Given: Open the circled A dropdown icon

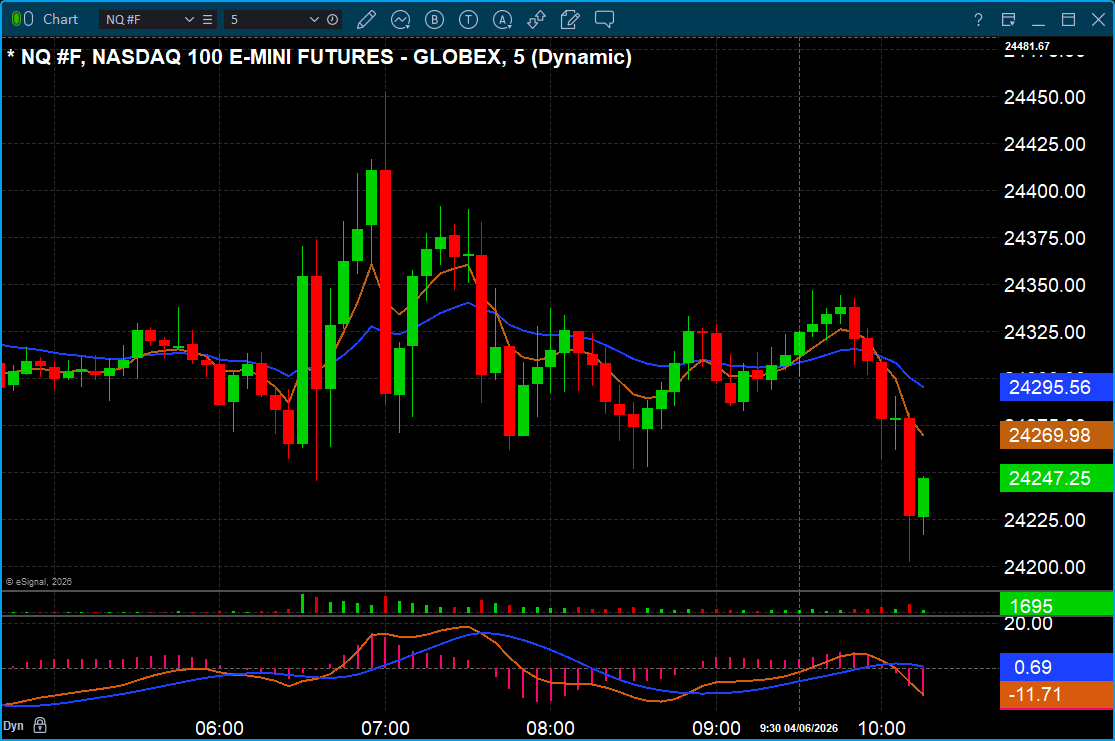Looking at the screenshot, I should tap(503, 20).
